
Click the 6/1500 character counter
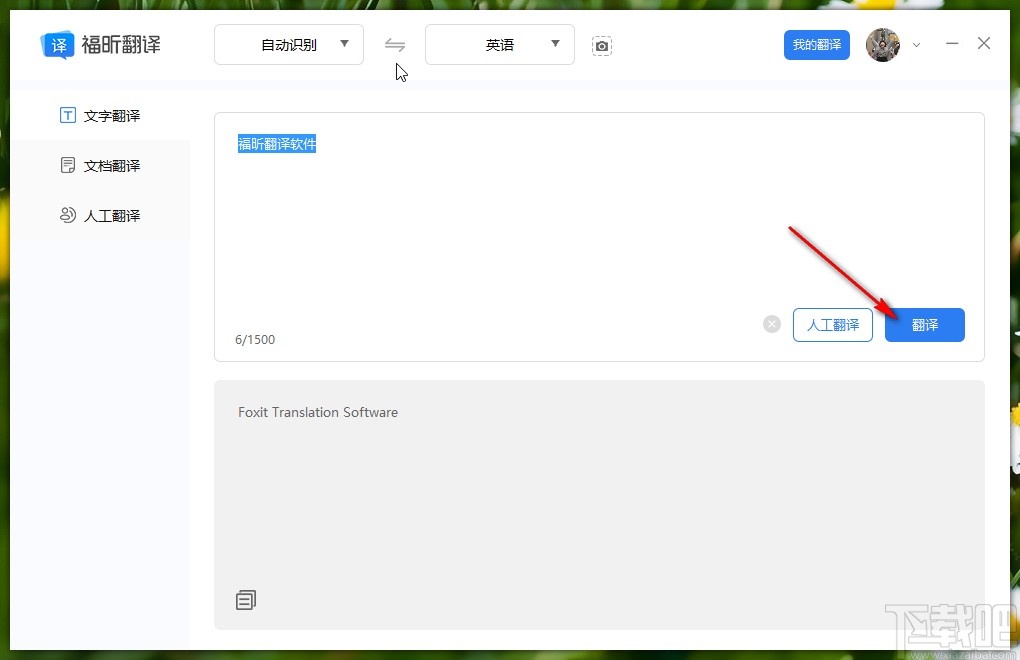pyautogui.click(x=255, y=339)
